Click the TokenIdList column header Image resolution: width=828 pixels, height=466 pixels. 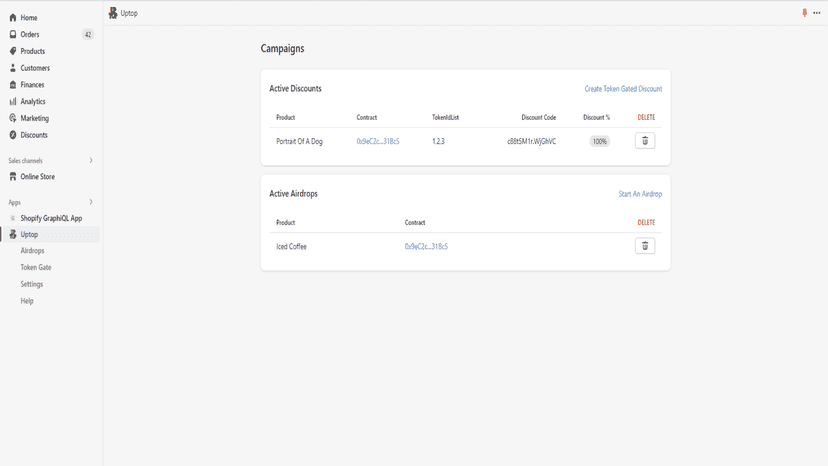tap(445, 117)
